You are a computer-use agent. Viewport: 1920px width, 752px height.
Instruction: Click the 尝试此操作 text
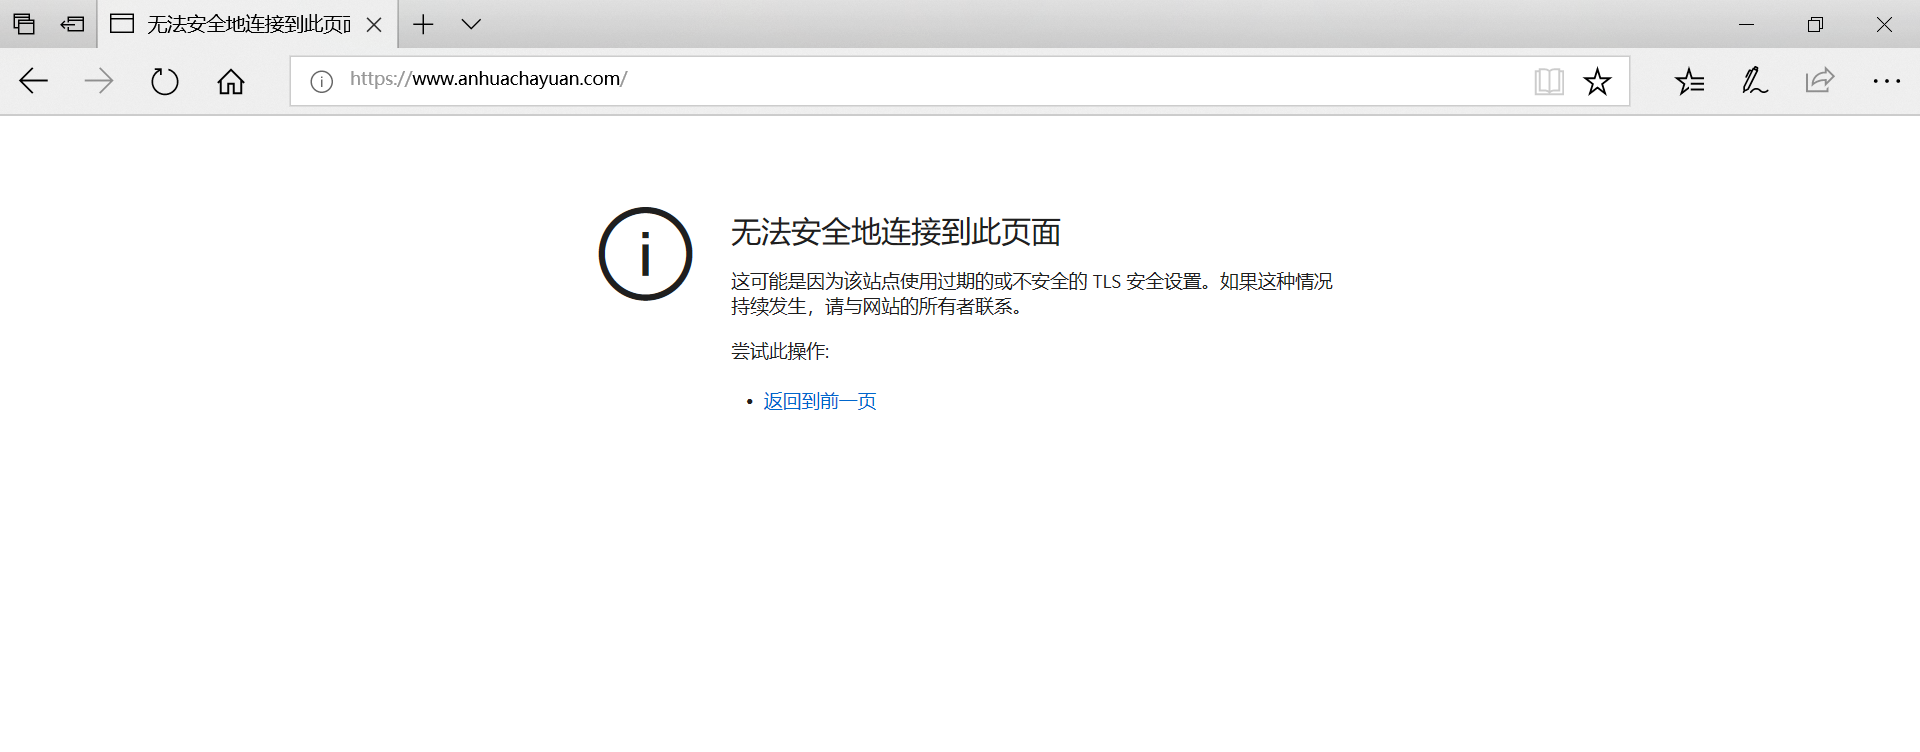click(780, 351)
